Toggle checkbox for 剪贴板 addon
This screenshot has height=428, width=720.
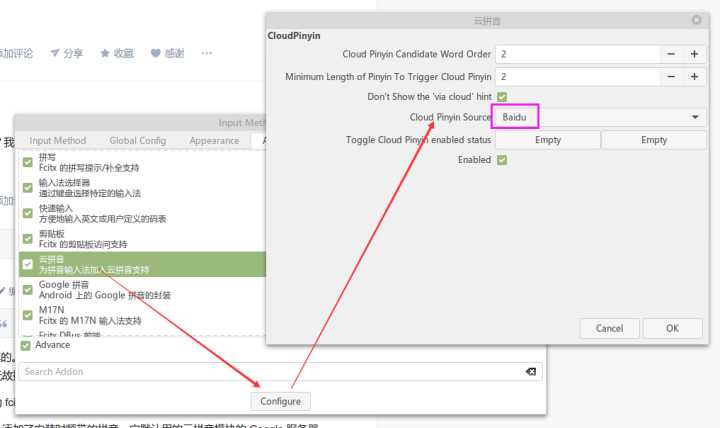(x=28, y=238)
